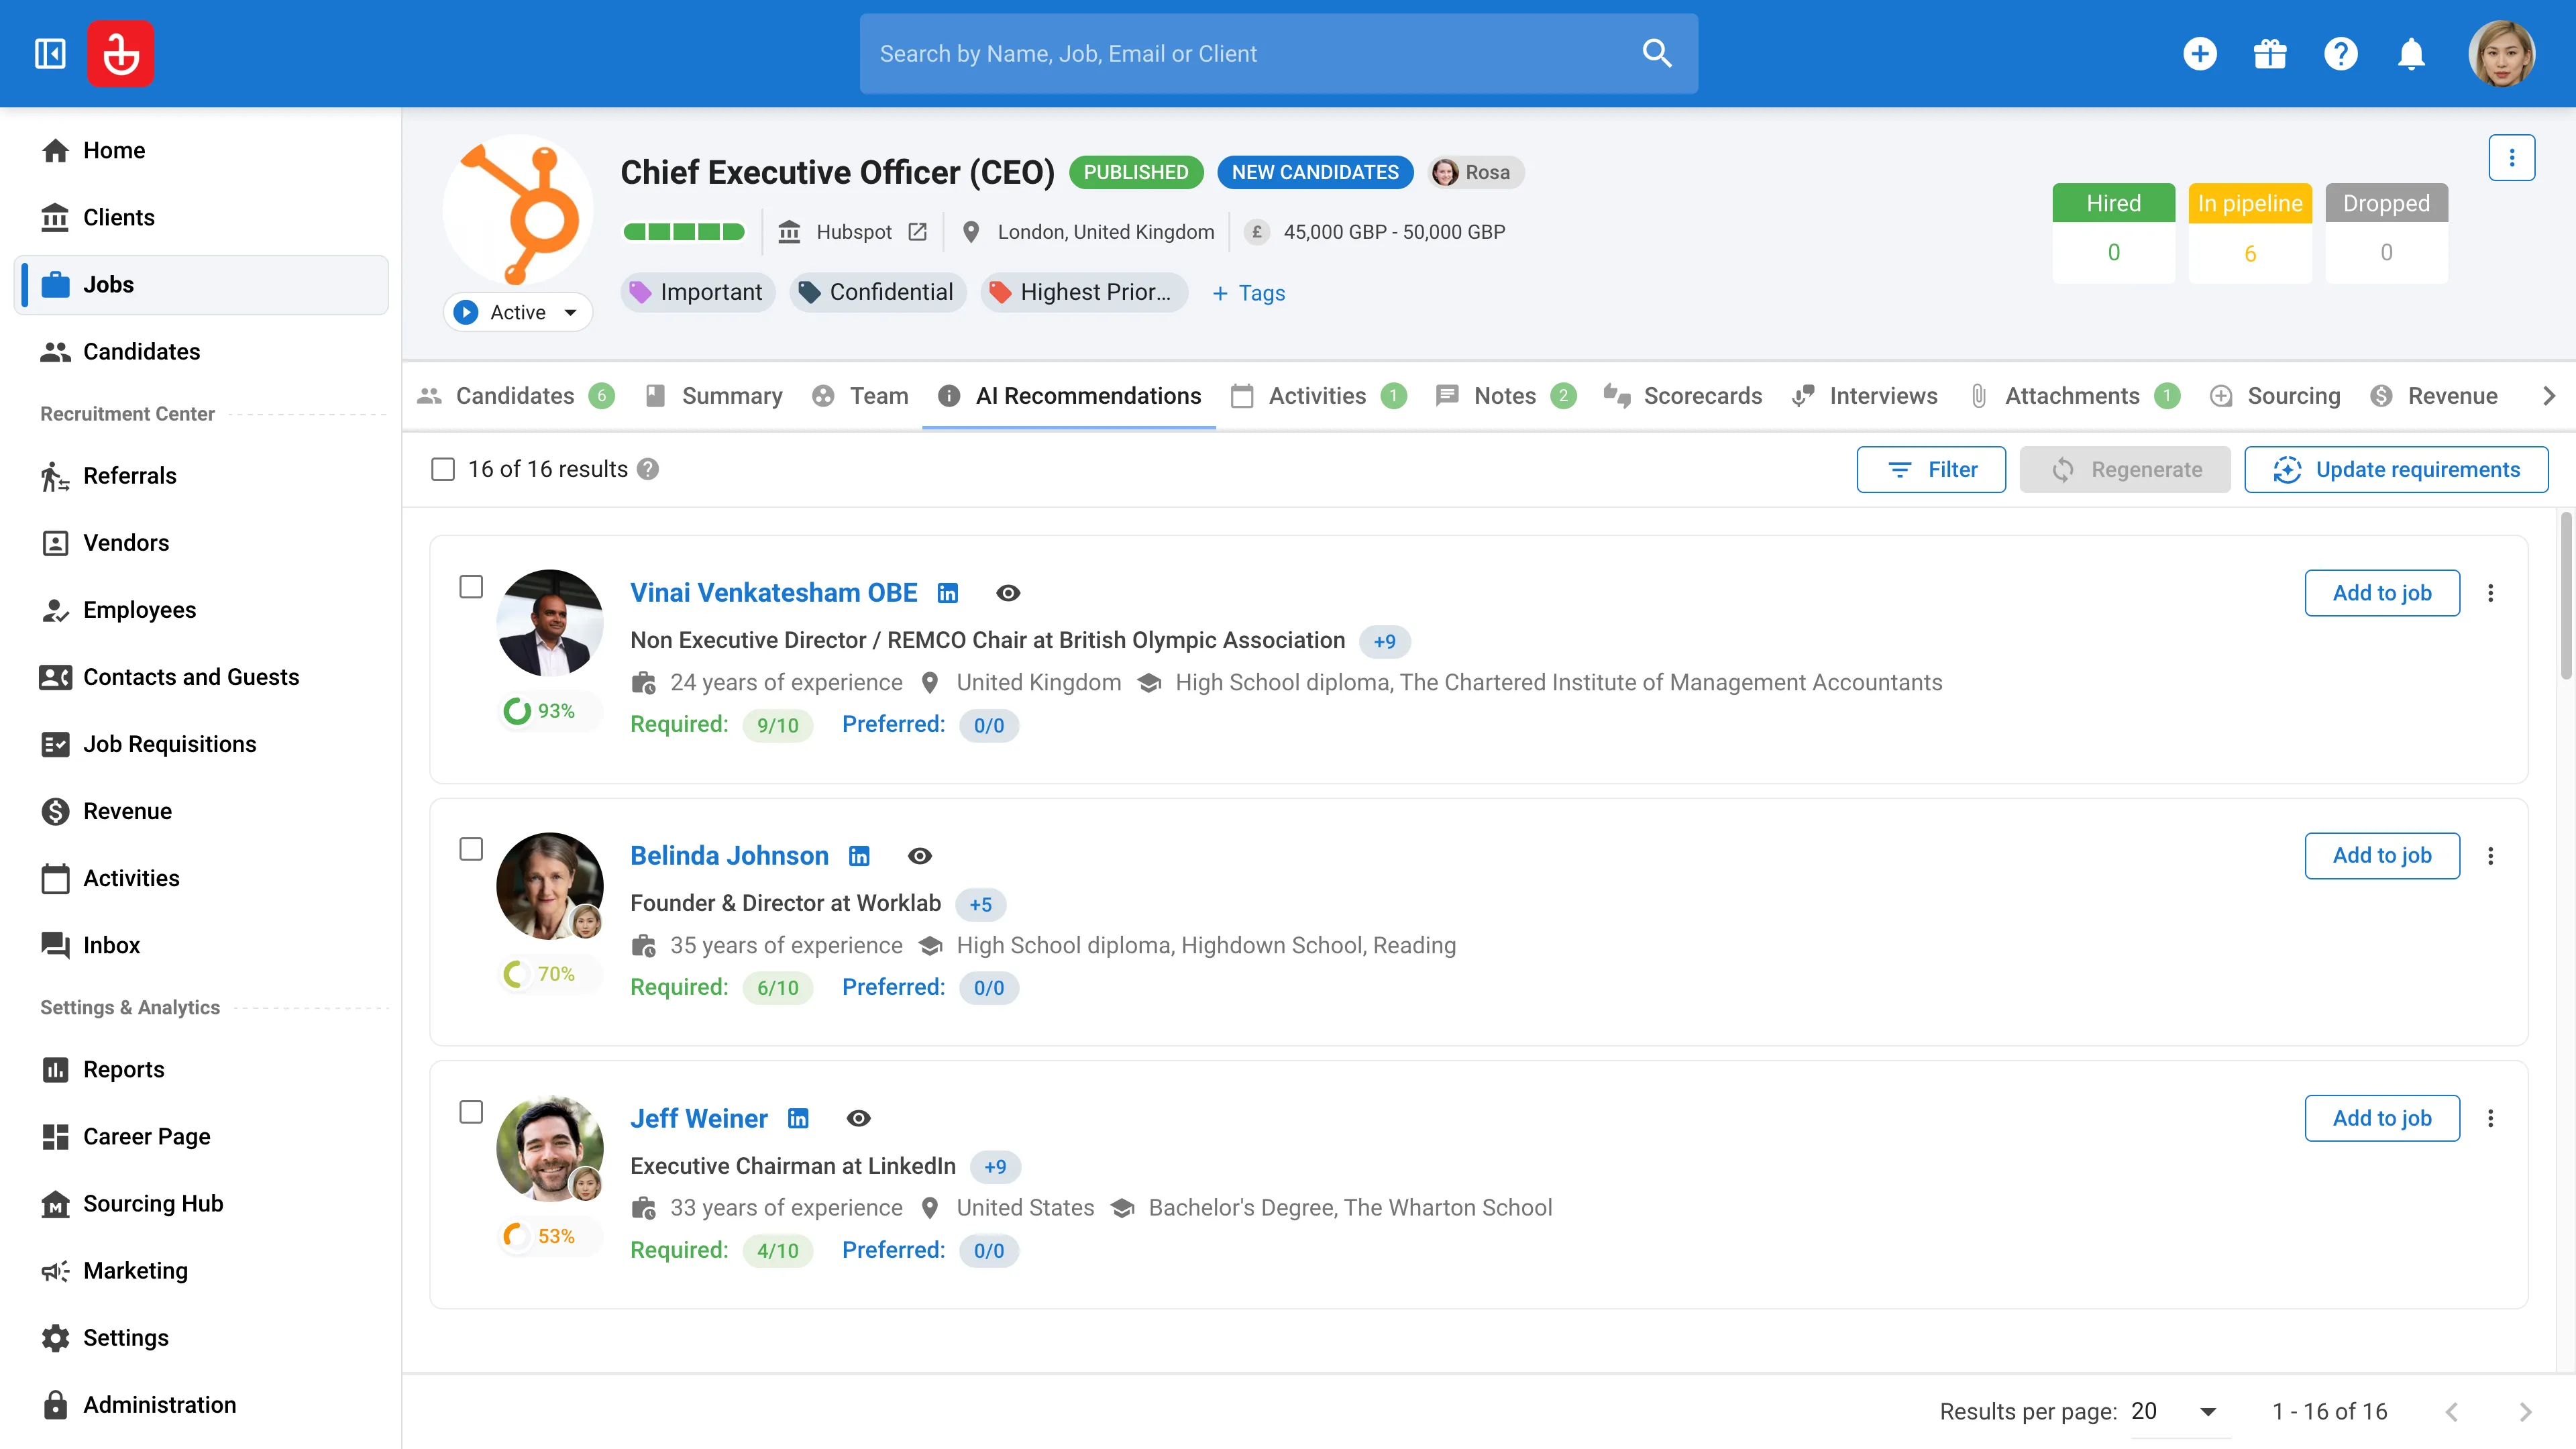Switch to the Scorecards tab

point(1682,396)
